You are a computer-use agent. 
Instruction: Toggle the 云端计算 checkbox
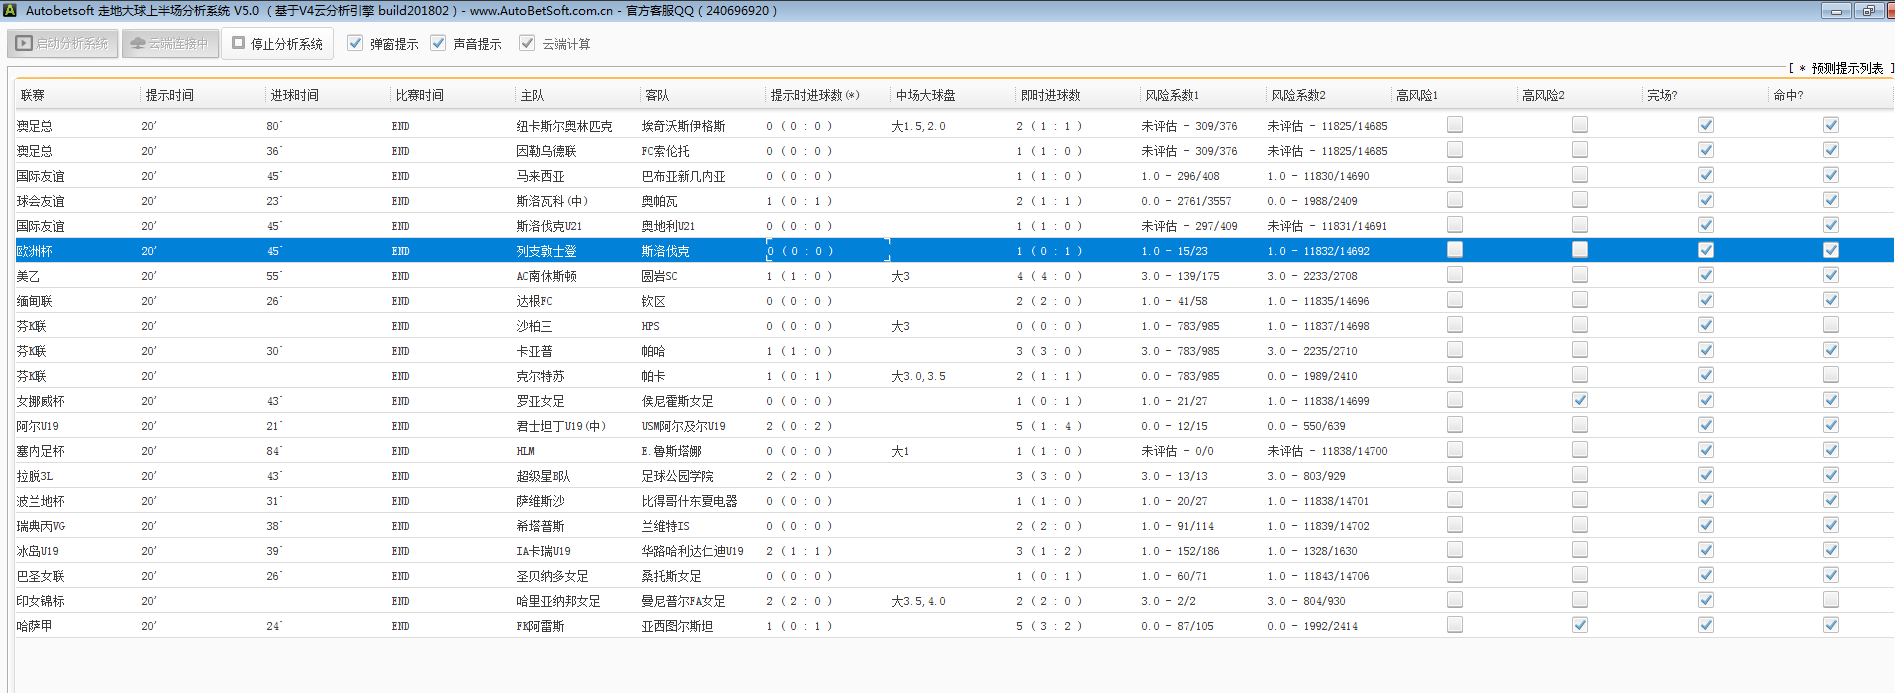[527, 43]
